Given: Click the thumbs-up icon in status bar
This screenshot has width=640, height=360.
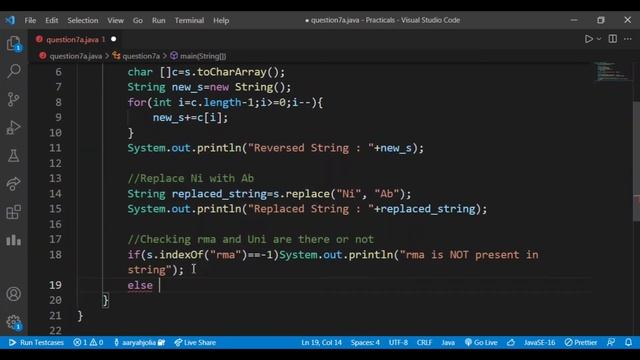Looking at the screenshot, I should (511, 342).
